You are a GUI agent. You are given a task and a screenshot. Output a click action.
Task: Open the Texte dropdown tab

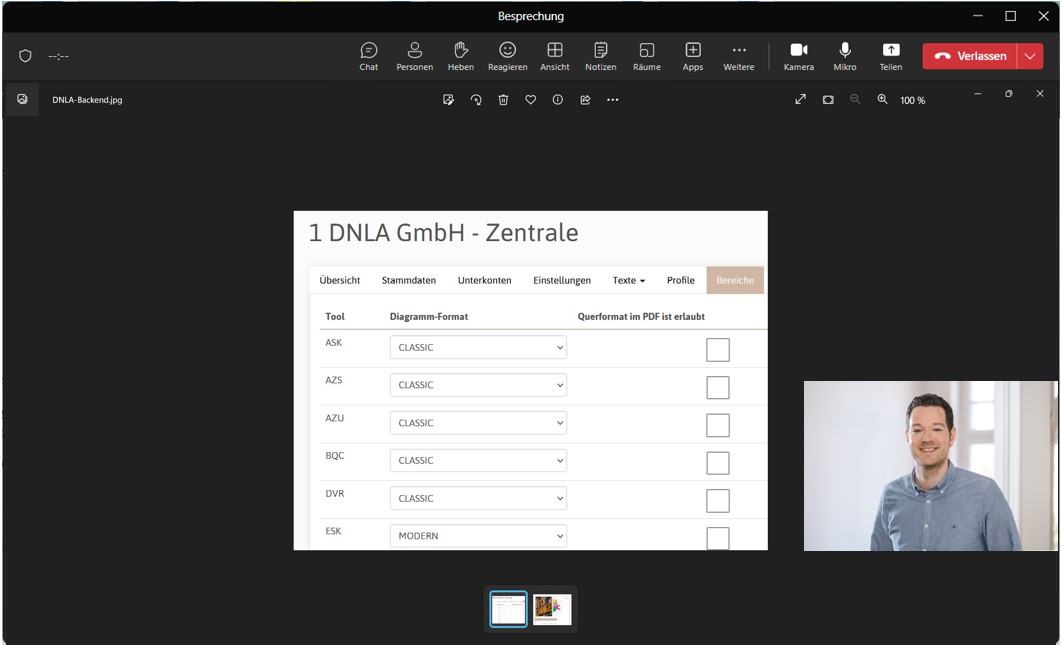(x=629, y=280)
